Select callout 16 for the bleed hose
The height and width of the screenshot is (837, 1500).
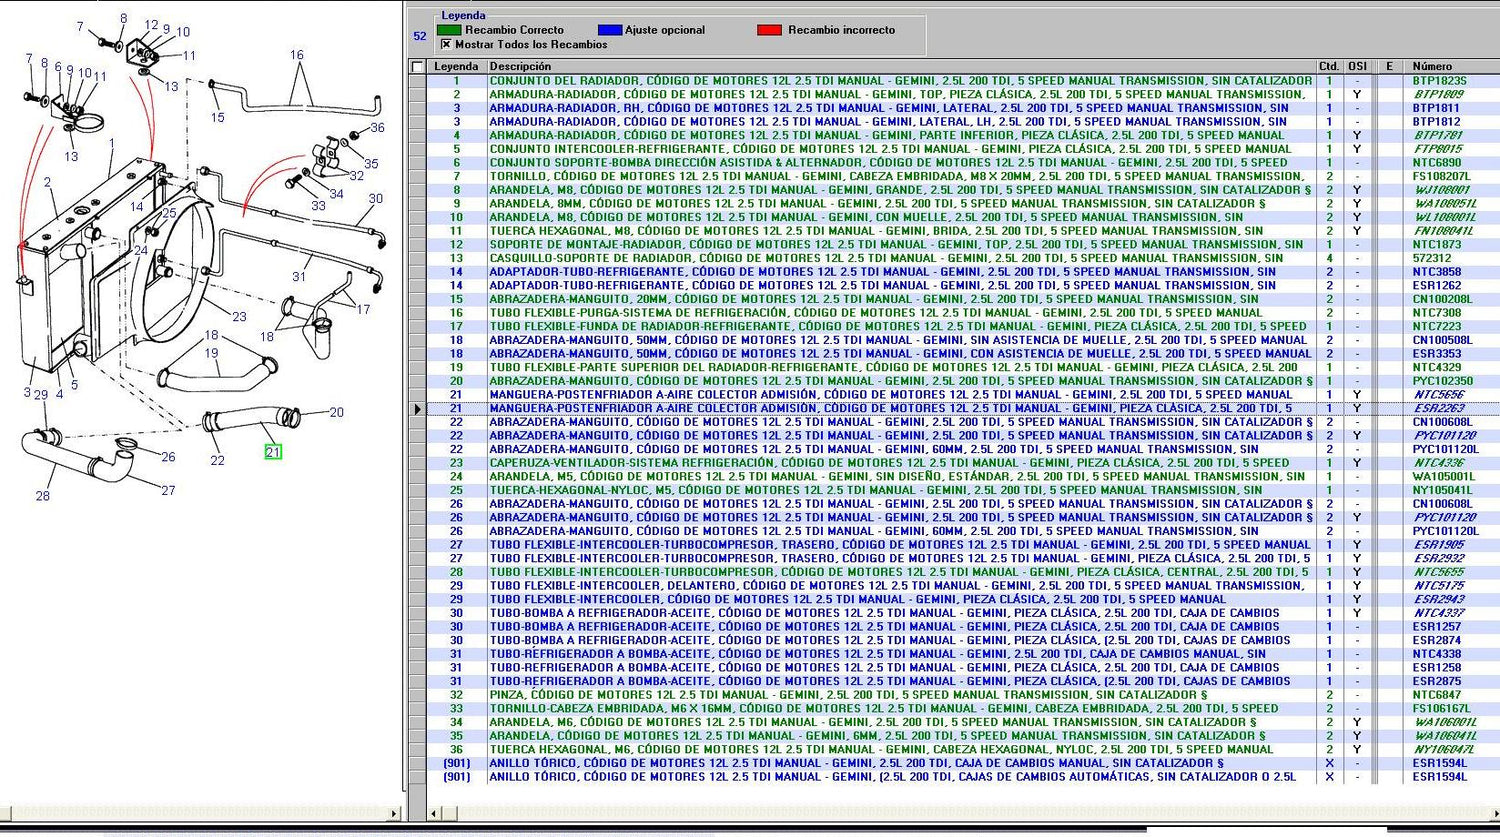point(297,55)
